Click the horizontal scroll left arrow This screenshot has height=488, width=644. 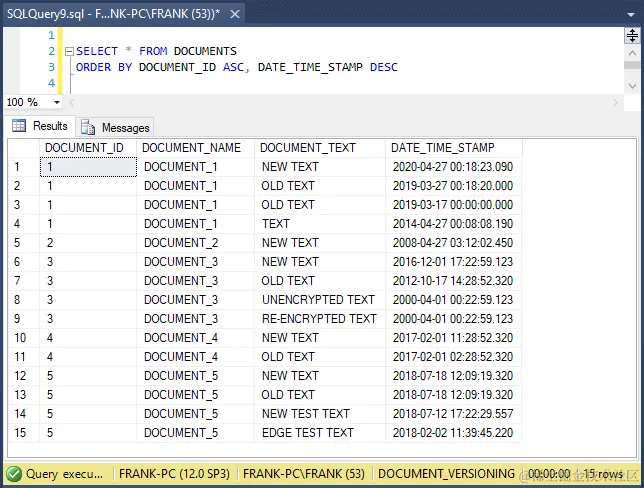72,102
